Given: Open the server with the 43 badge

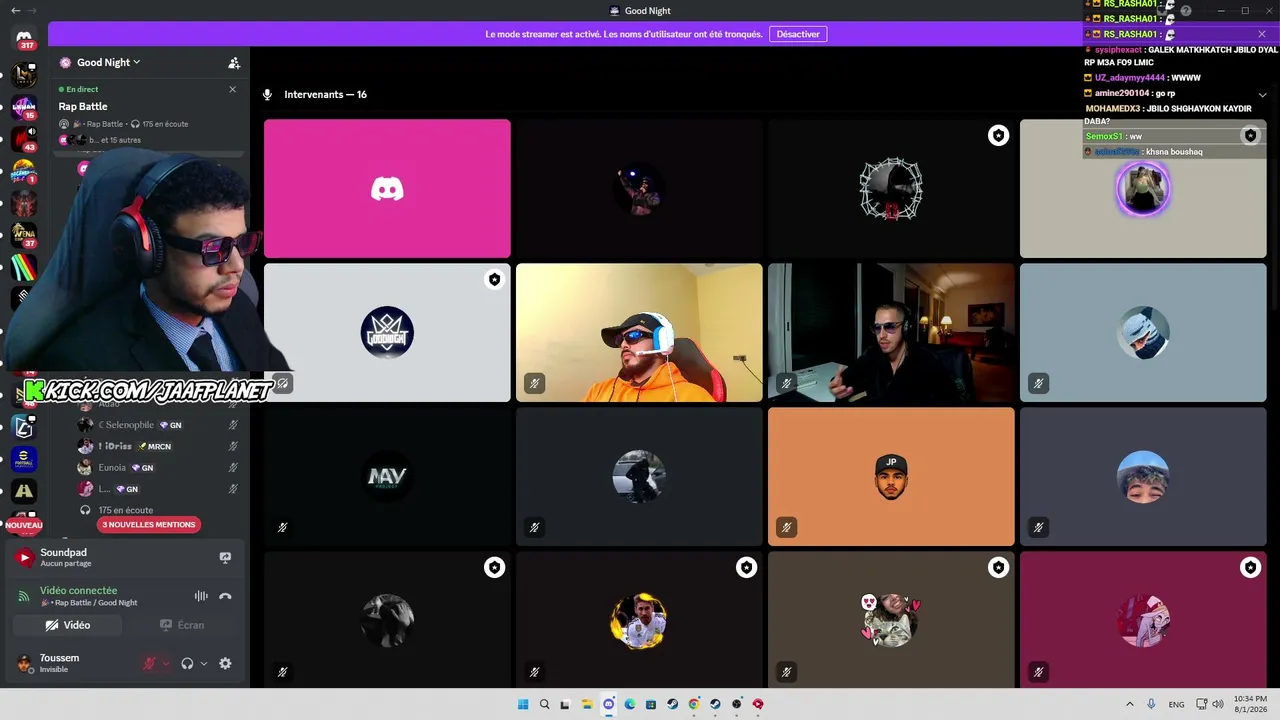Looking at the screenshot, I should pos(24,139).
